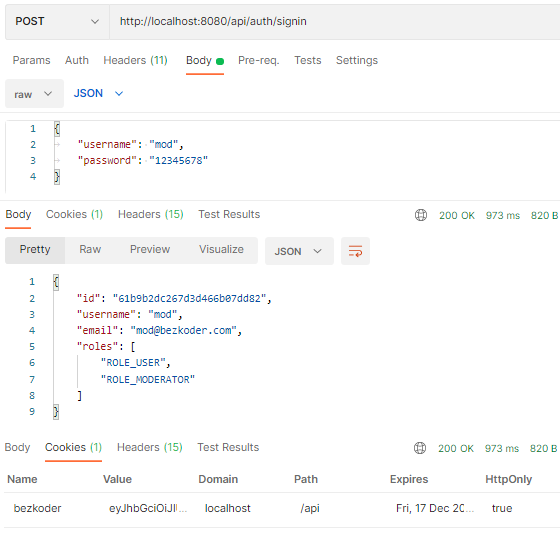Open the Pre-req. tab

tap(259, 60)
